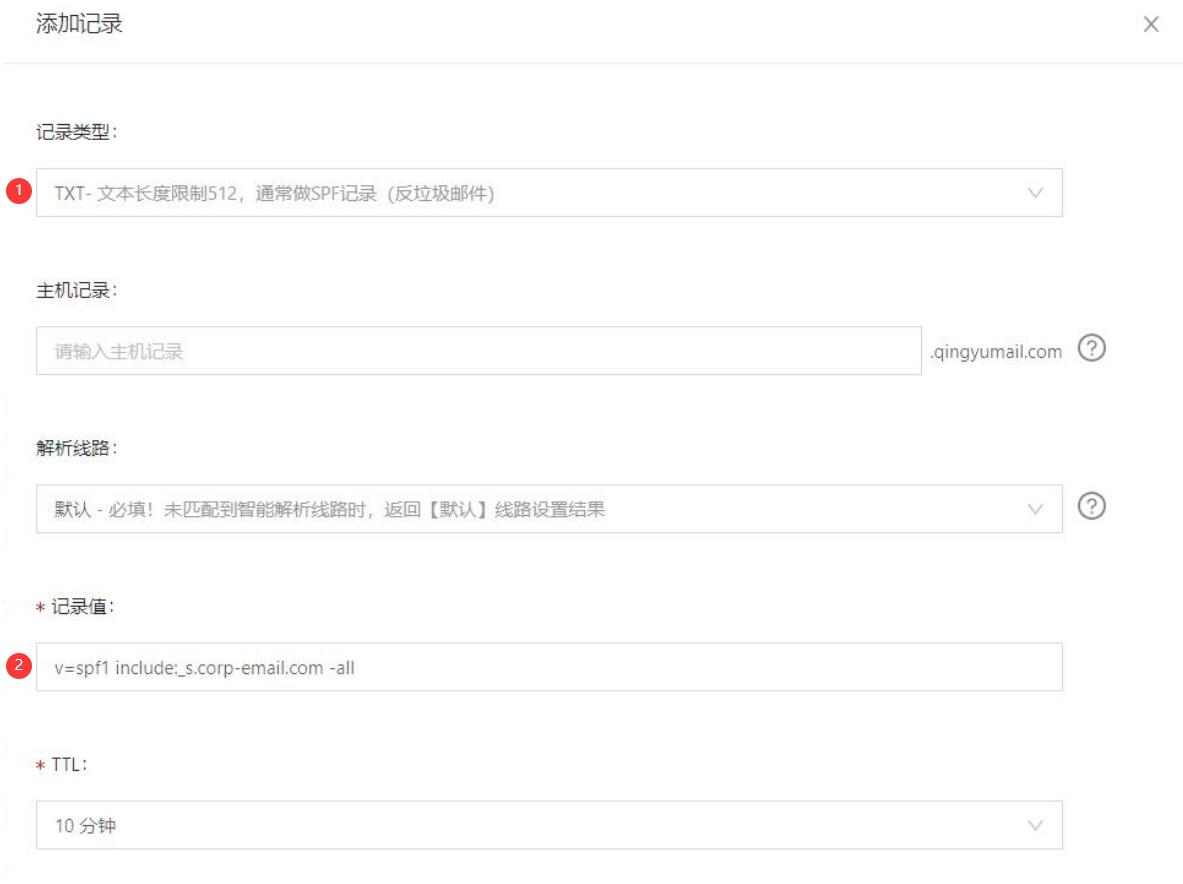
Task: Close the 添加记录 dialog
Action: 1151,25
